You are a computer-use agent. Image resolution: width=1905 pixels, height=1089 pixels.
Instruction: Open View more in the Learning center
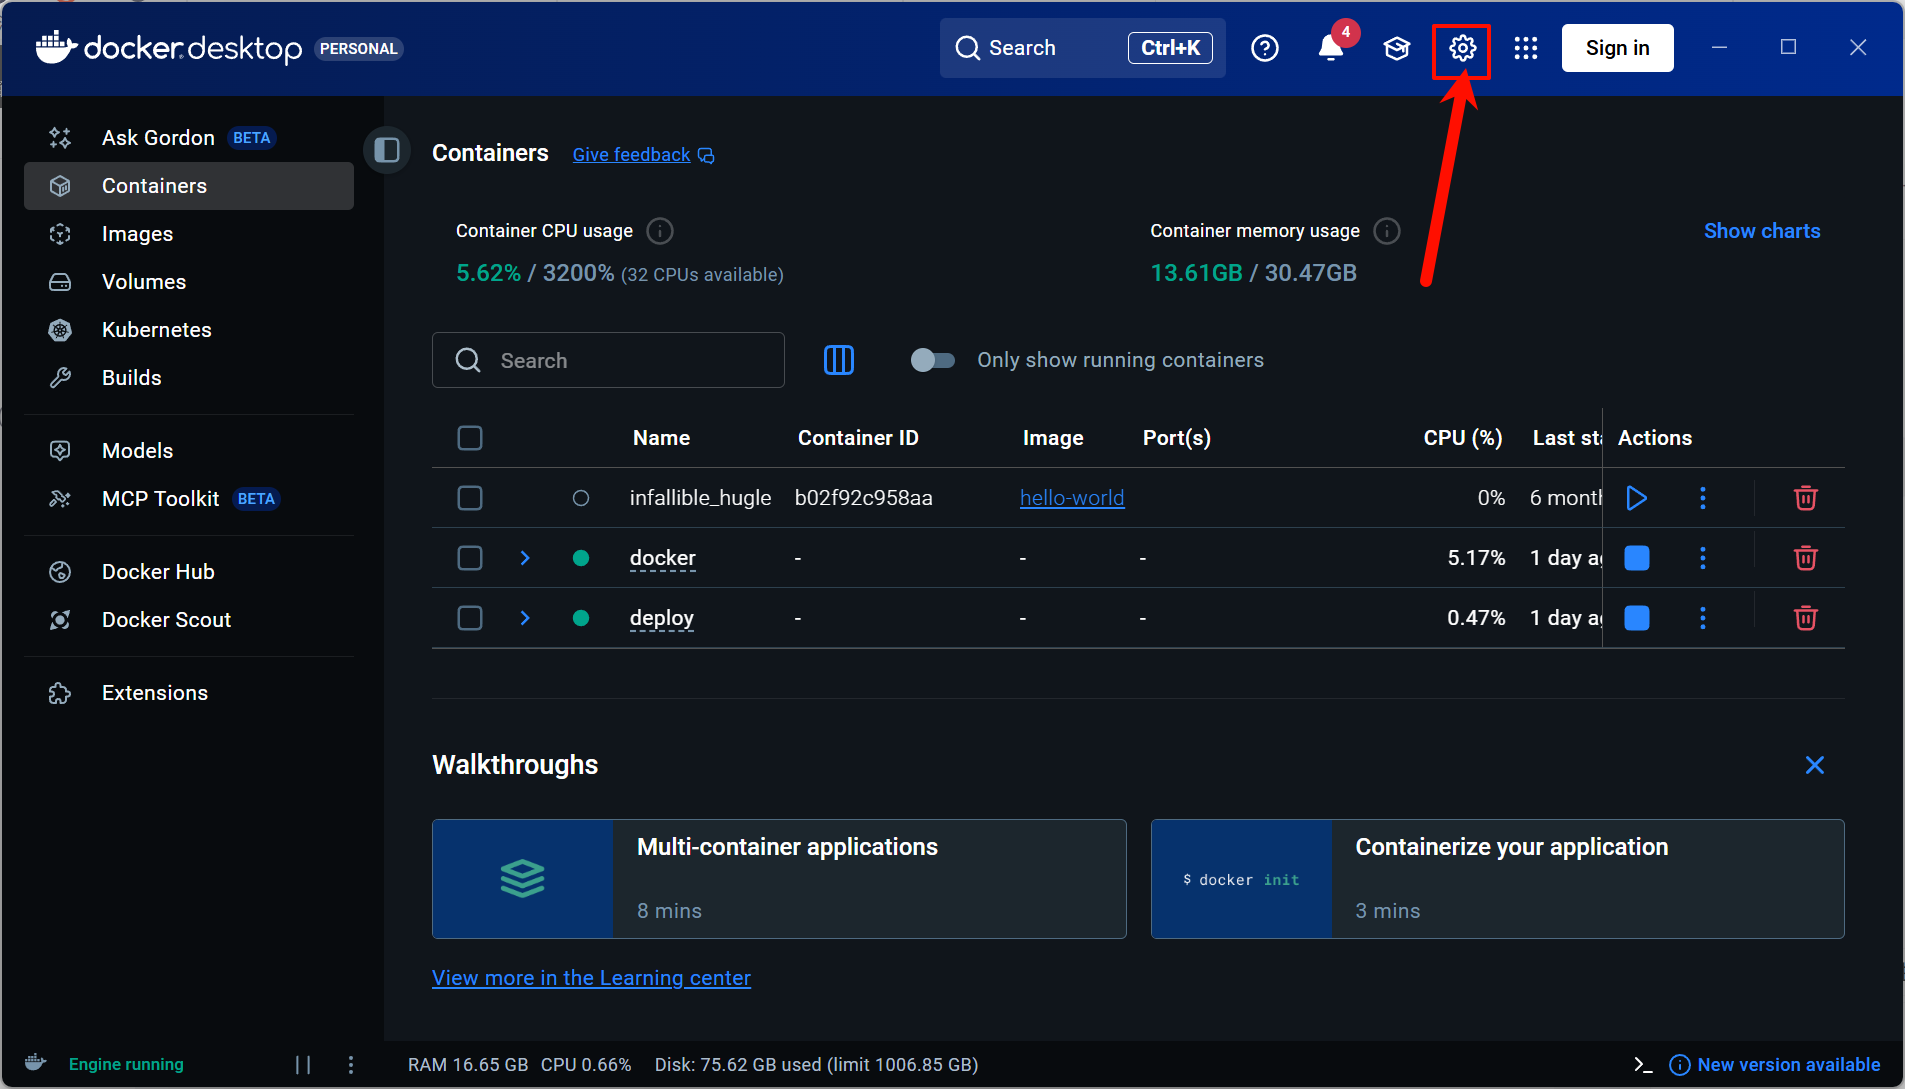(x=591, y=978)
